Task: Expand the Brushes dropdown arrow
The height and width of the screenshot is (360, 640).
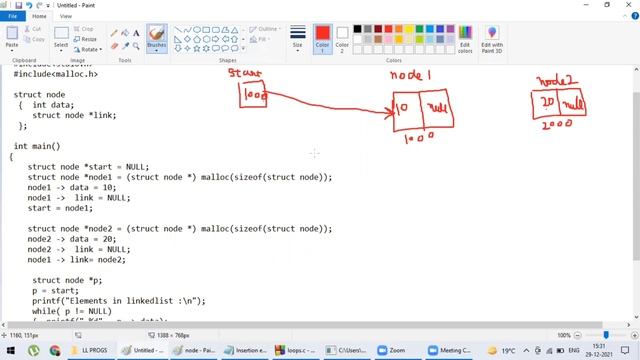Action: pyautogui.click(x=157, y=50)
